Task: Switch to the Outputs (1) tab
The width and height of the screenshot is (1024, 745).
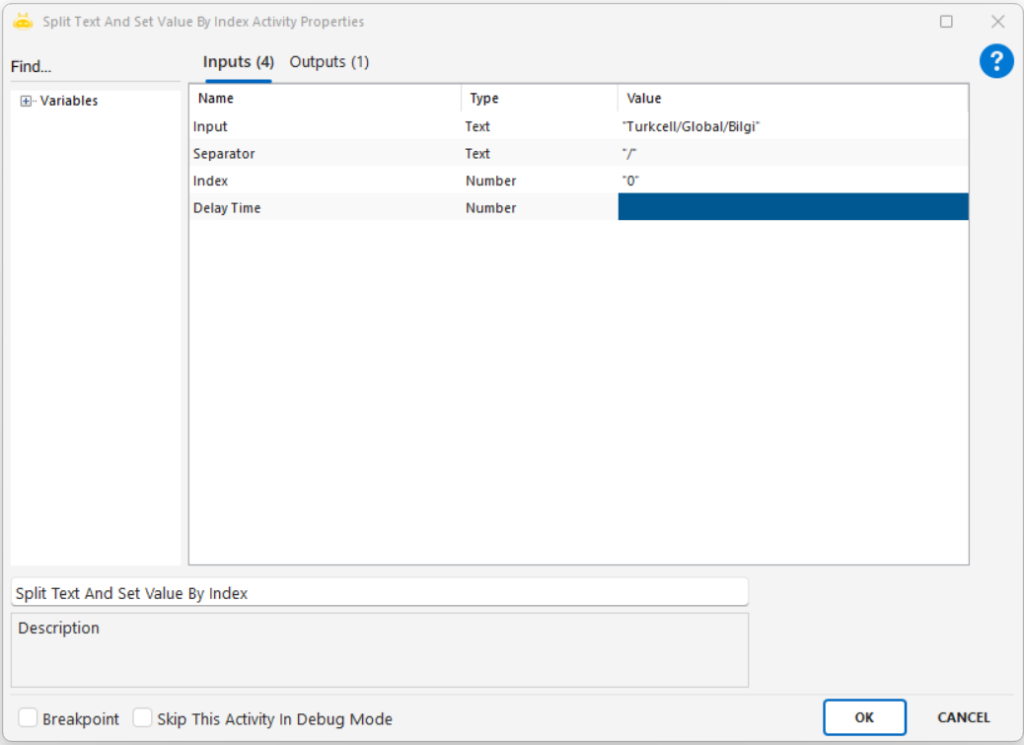Action: pos(329,62)
